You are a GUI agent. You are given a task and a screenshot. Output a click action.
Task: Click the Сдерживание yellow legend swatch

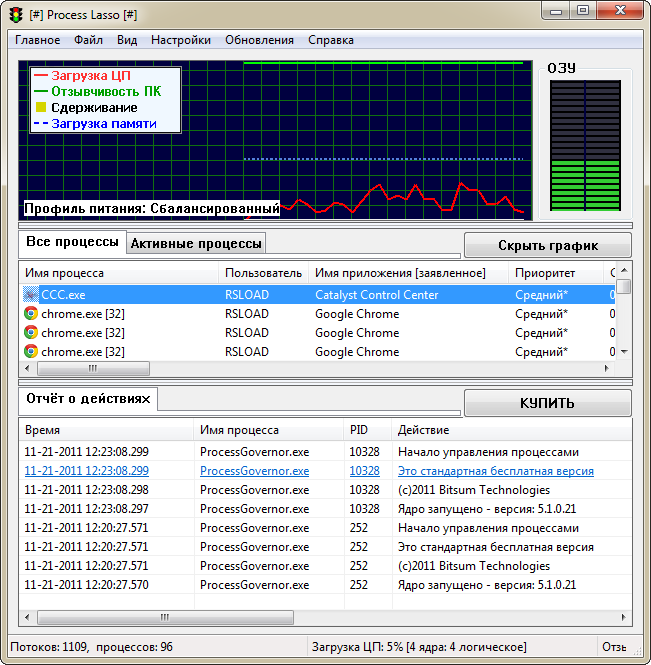point(41,107)
